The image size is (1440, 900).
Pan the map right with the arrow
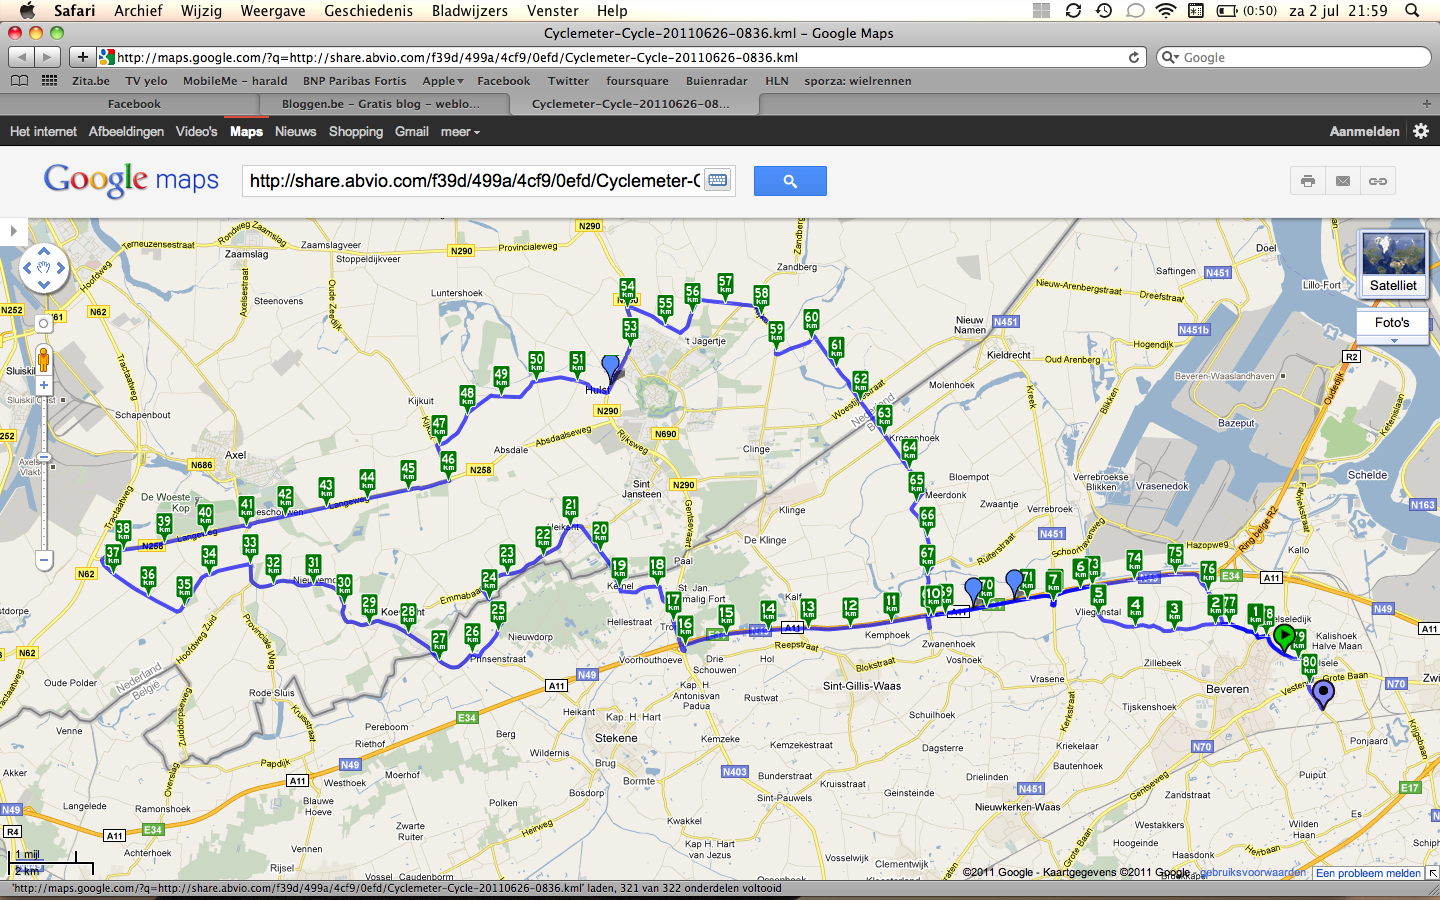coord(60,268)
